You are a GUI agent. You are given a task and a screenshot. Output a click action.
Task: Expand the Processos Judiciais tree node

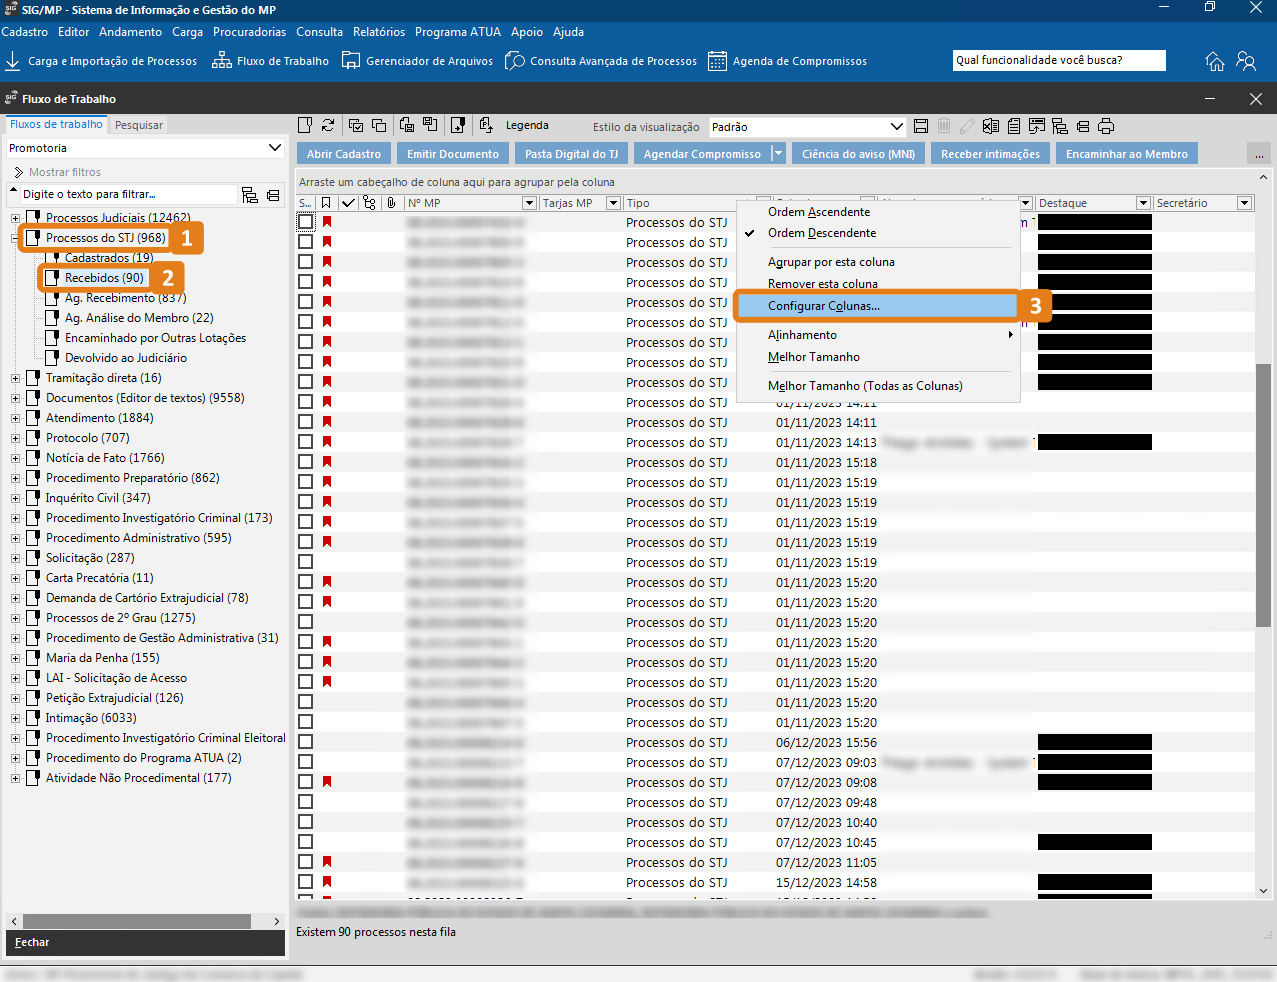(x=15, y=218)
